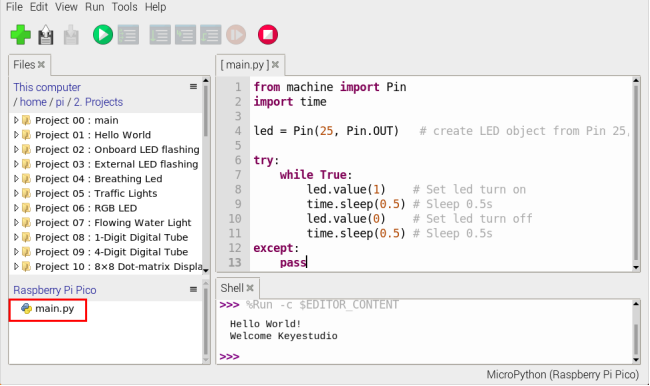
Task: Open the Edit menu
Action: click(x=39, y=7)
